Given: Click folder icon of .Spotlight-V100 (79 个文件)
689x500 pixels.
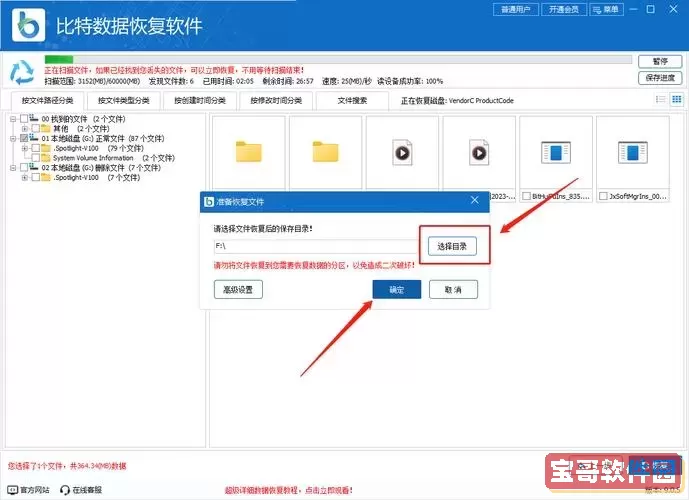Looking at the screenshot, I should 46,148.
